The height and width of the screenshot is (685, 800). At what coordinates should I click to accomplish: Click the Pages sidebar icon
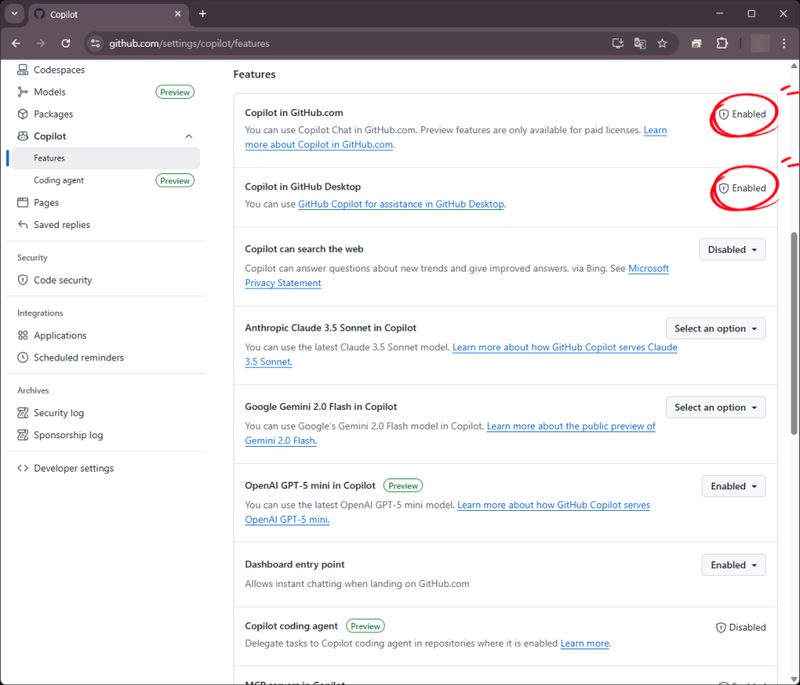22,202
